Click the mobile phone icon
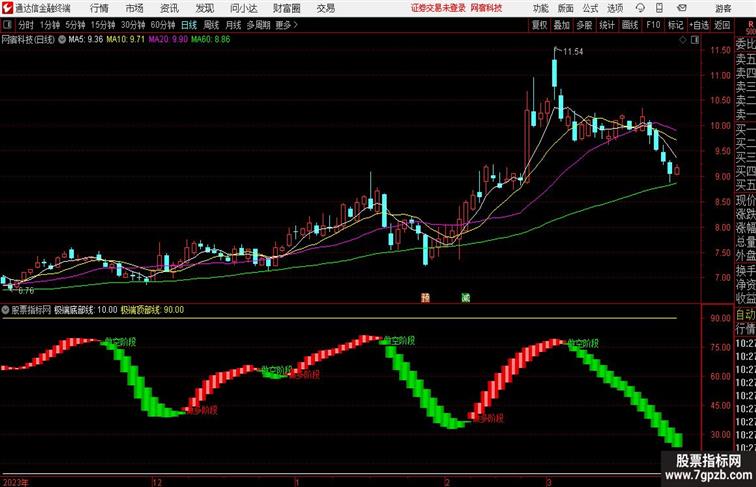Screen dimensions: 756x487 [659, 8]
